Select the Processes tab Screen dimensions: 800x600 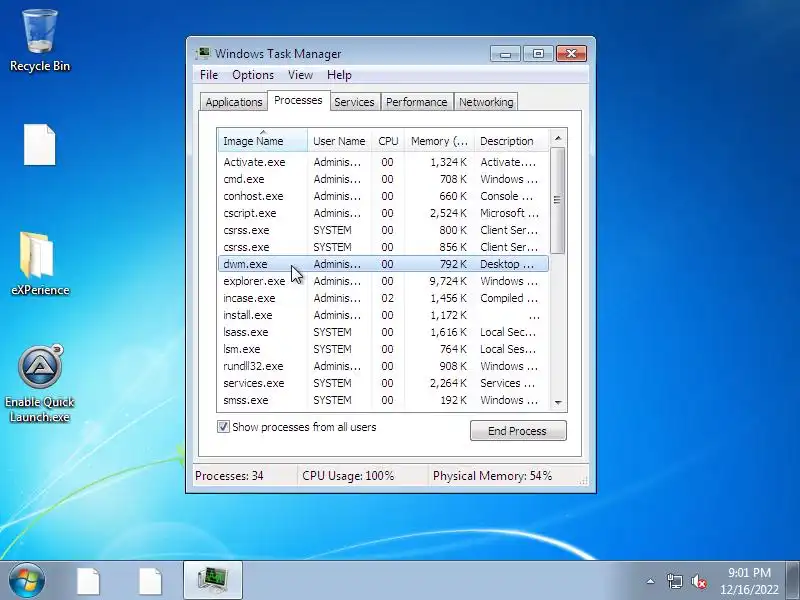click(x=298, y=100)
